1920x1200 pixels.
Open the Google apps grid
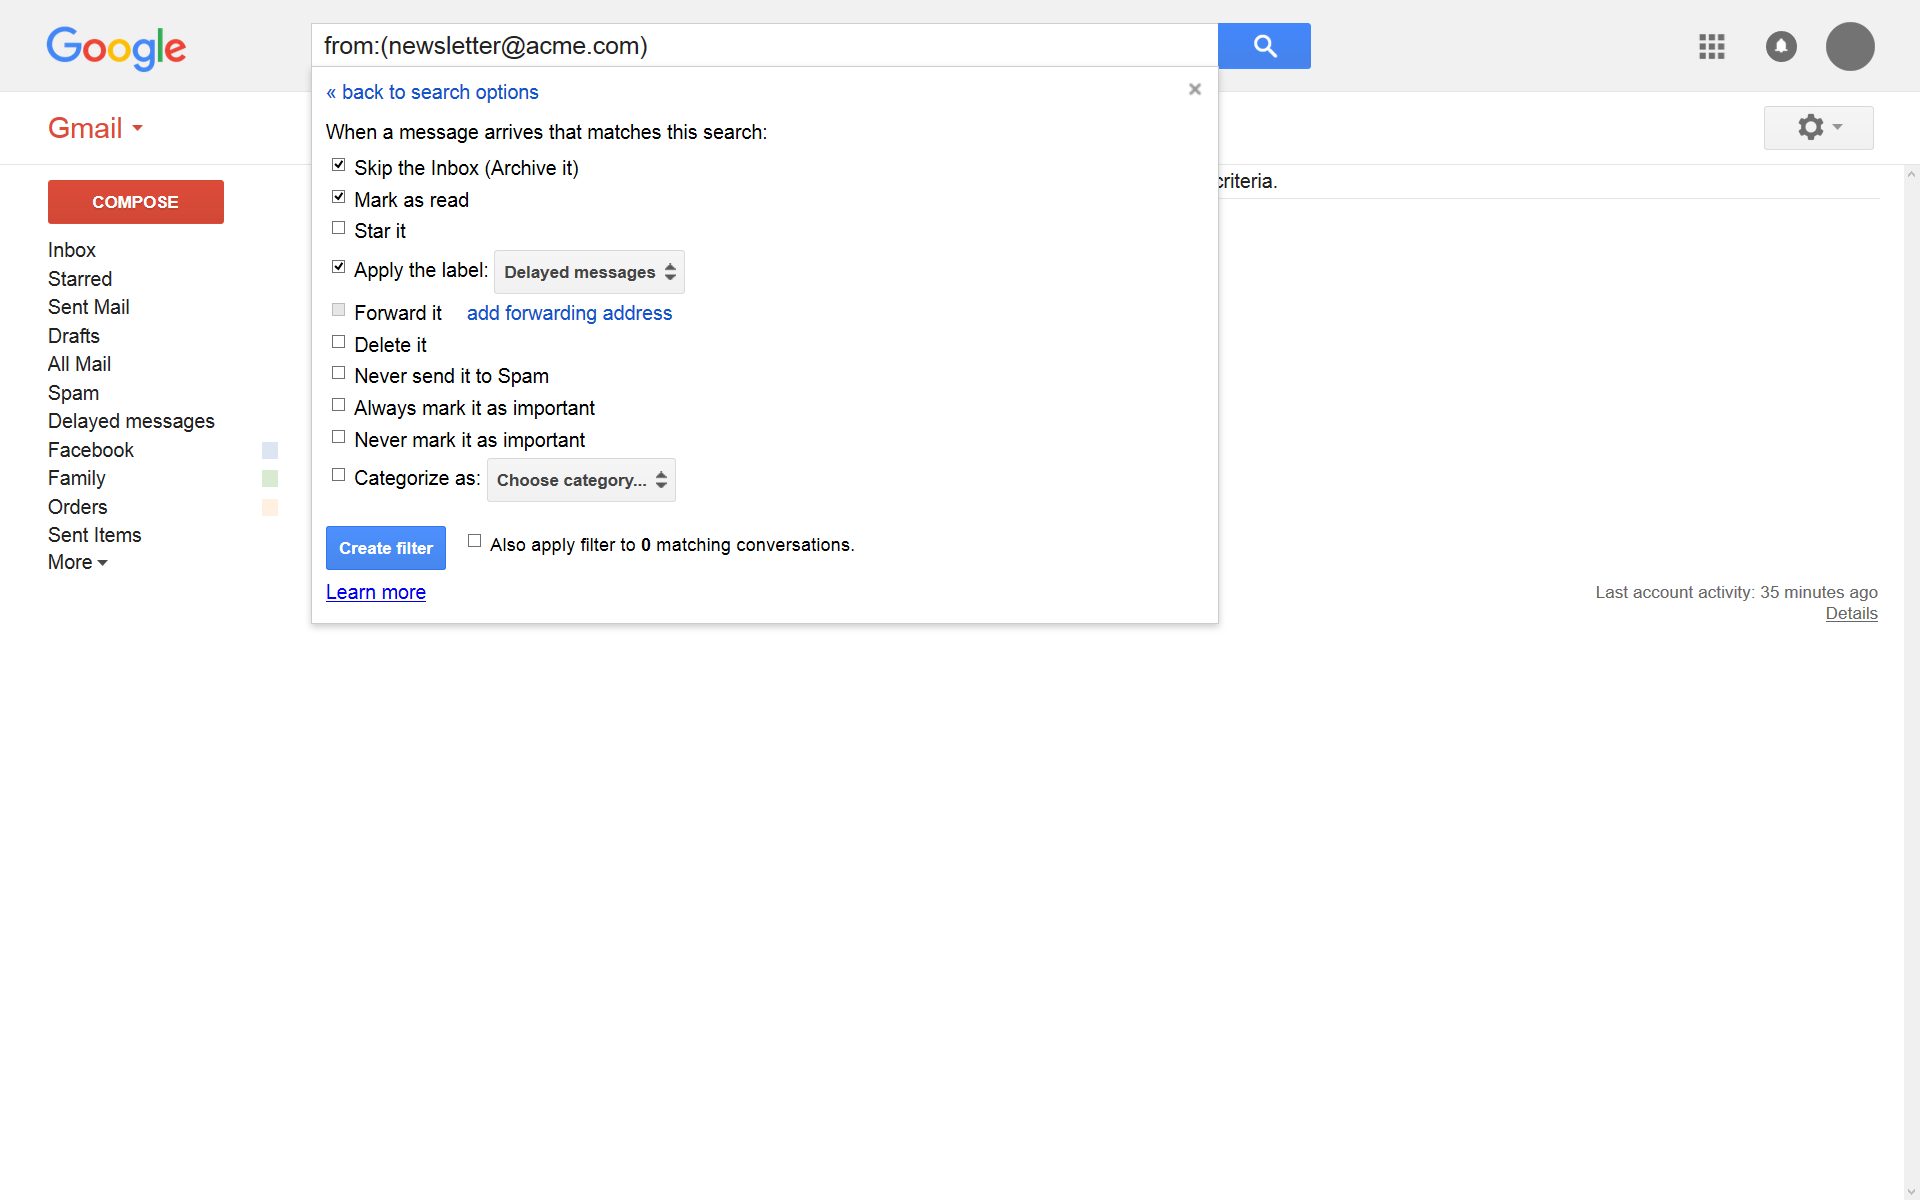click(1711, 46)
